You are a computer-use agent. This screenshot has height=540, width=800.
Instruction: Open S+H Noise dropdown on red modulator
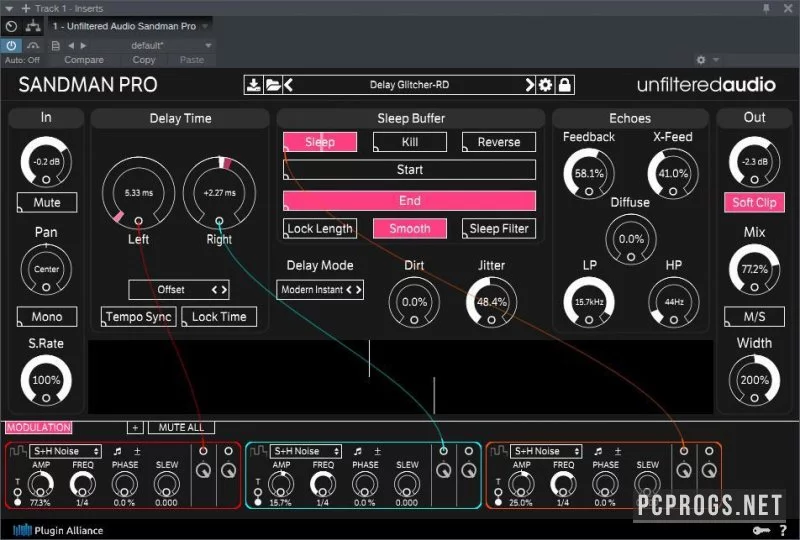point(66,451)
